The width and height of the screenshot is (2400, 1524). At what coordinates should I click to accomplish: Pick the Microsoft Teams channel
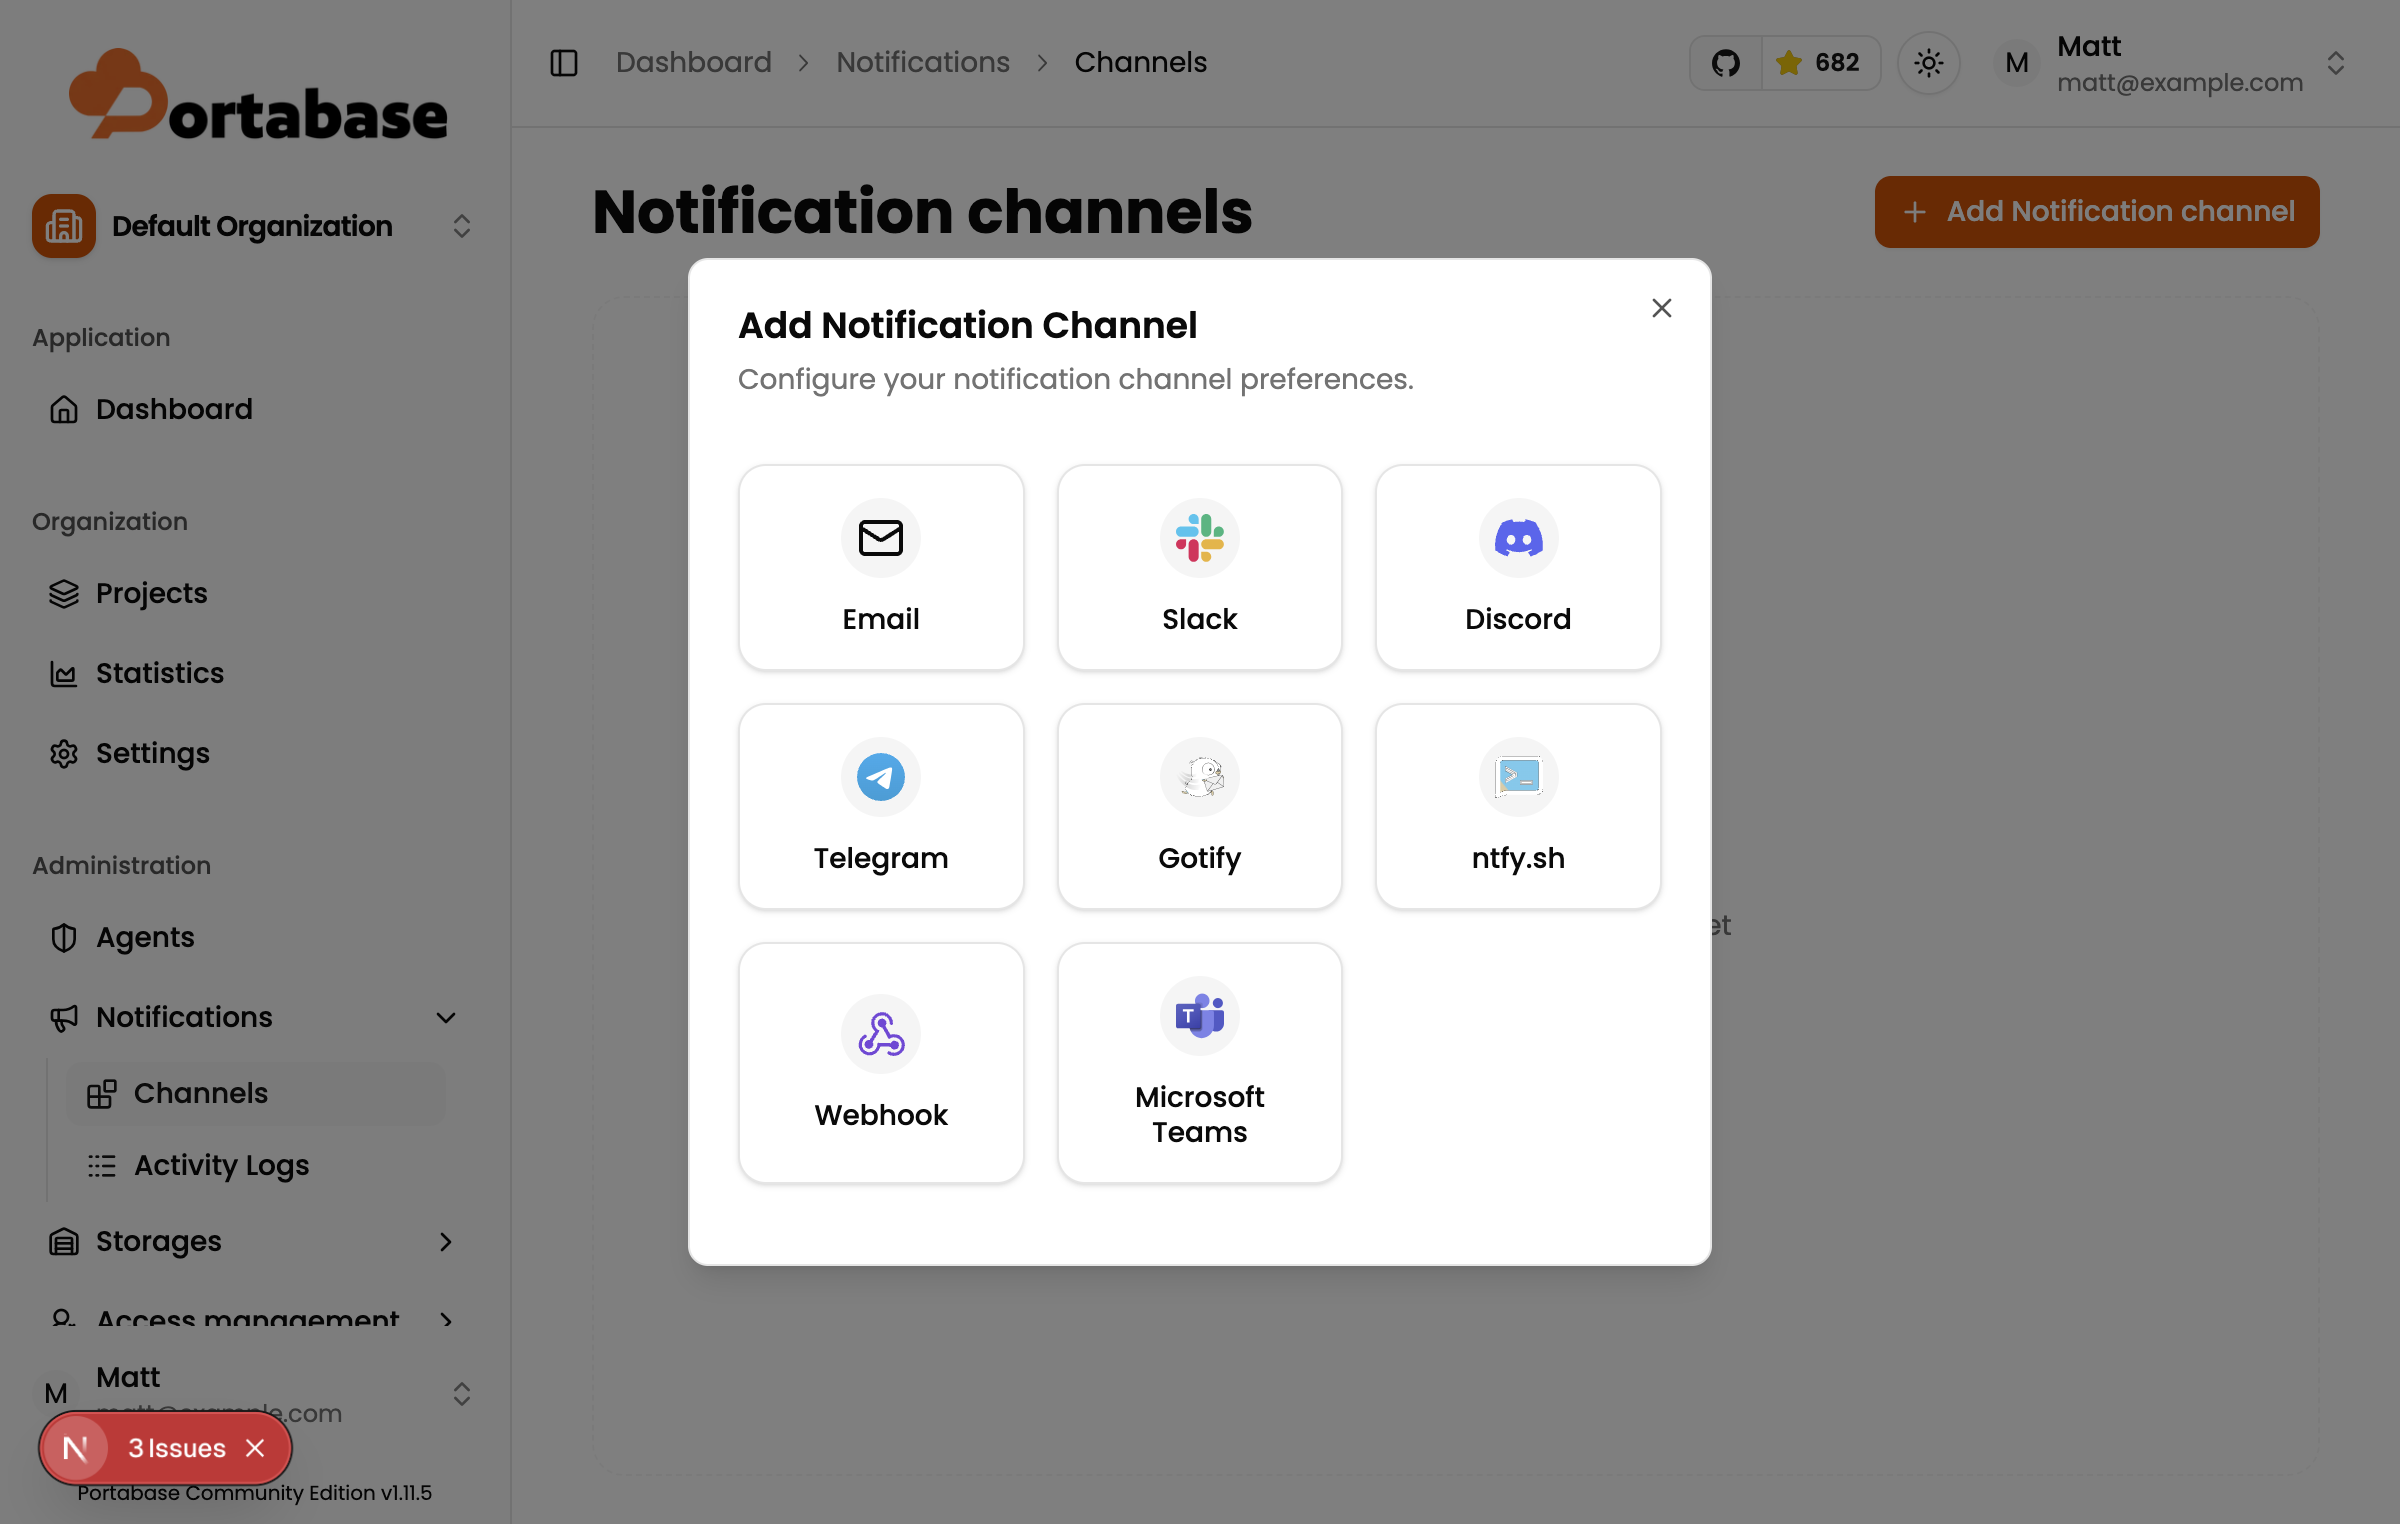coord(1199,1063)
